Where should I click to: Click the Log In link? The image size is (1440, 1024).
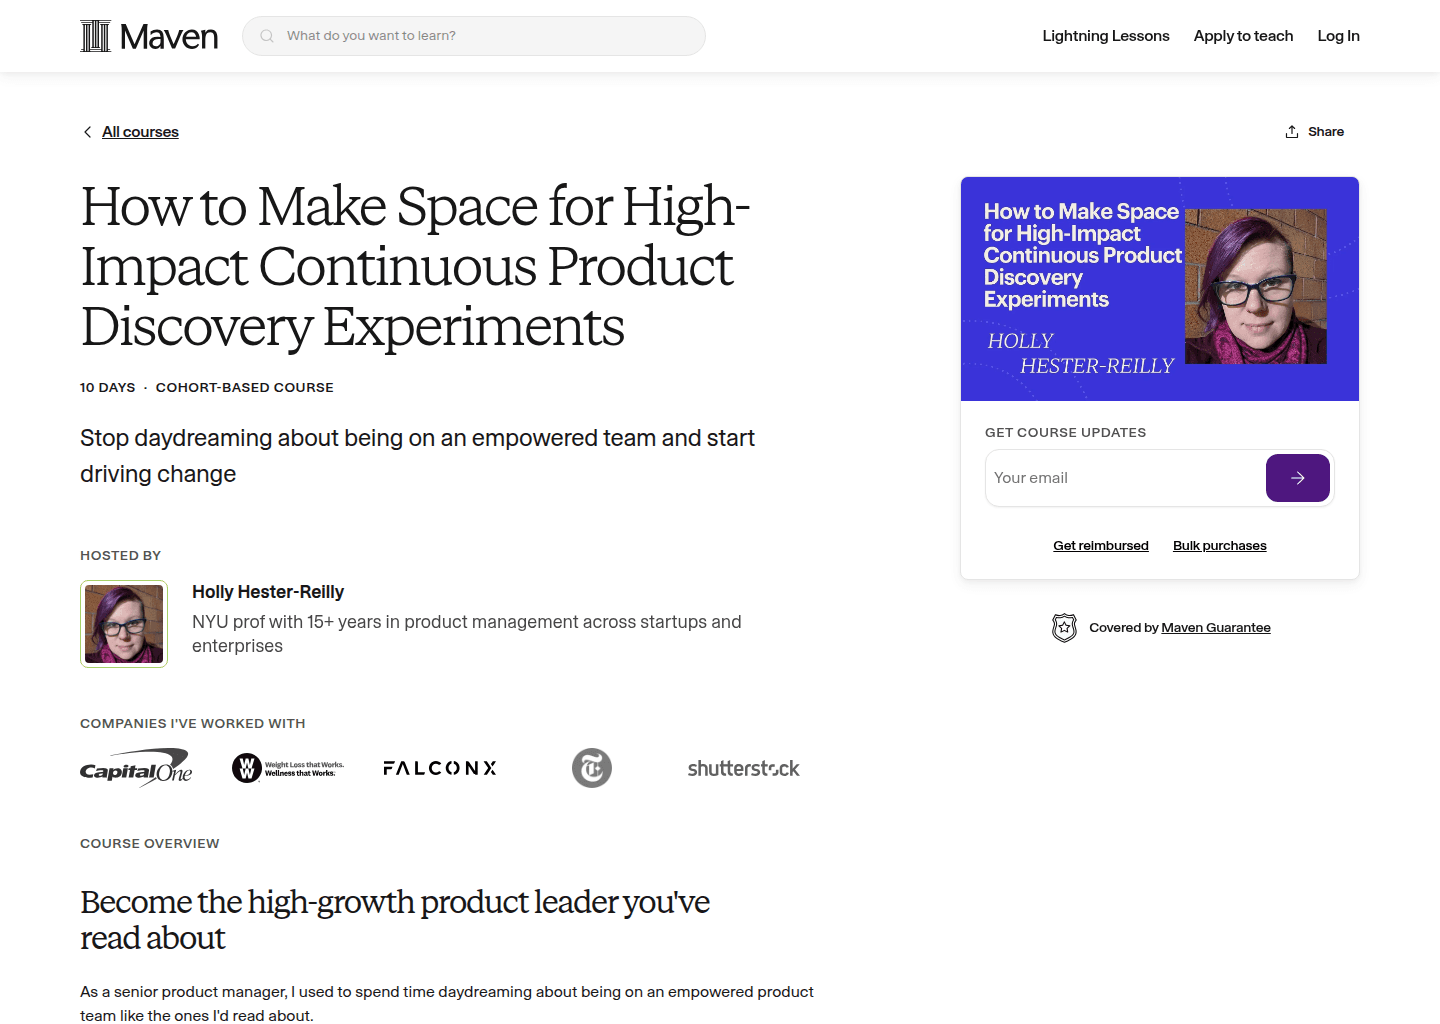click(1338, 35)
